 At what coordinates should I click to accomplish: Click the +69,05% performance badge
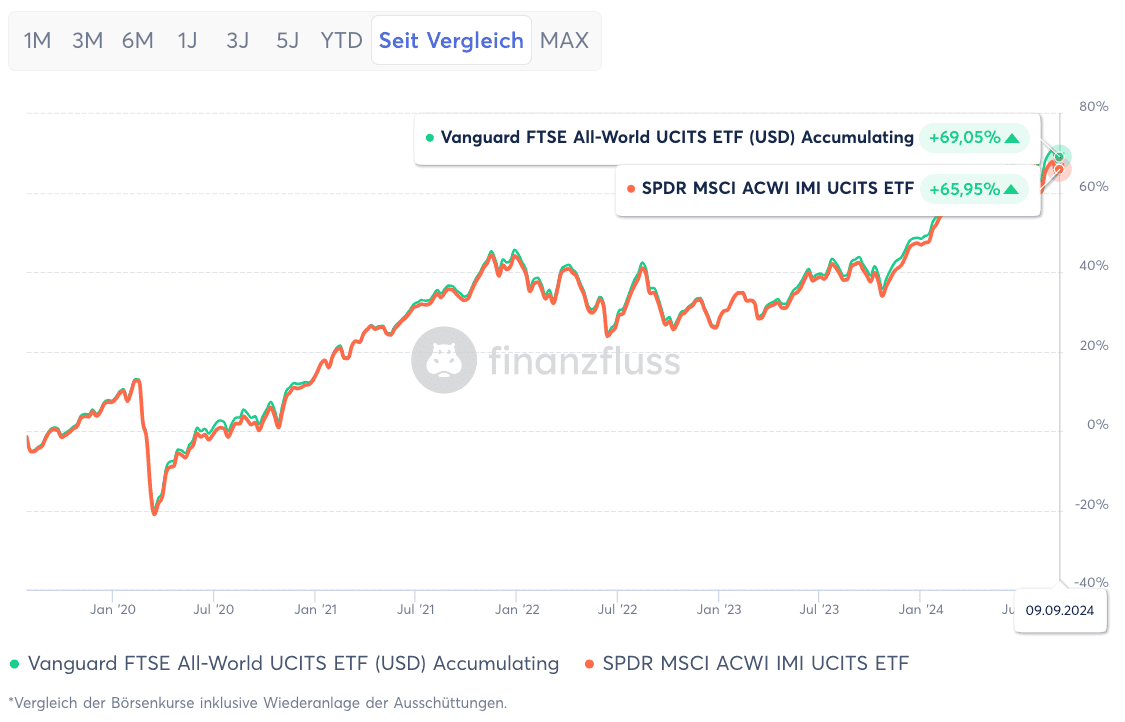click(x=974, y=137)
